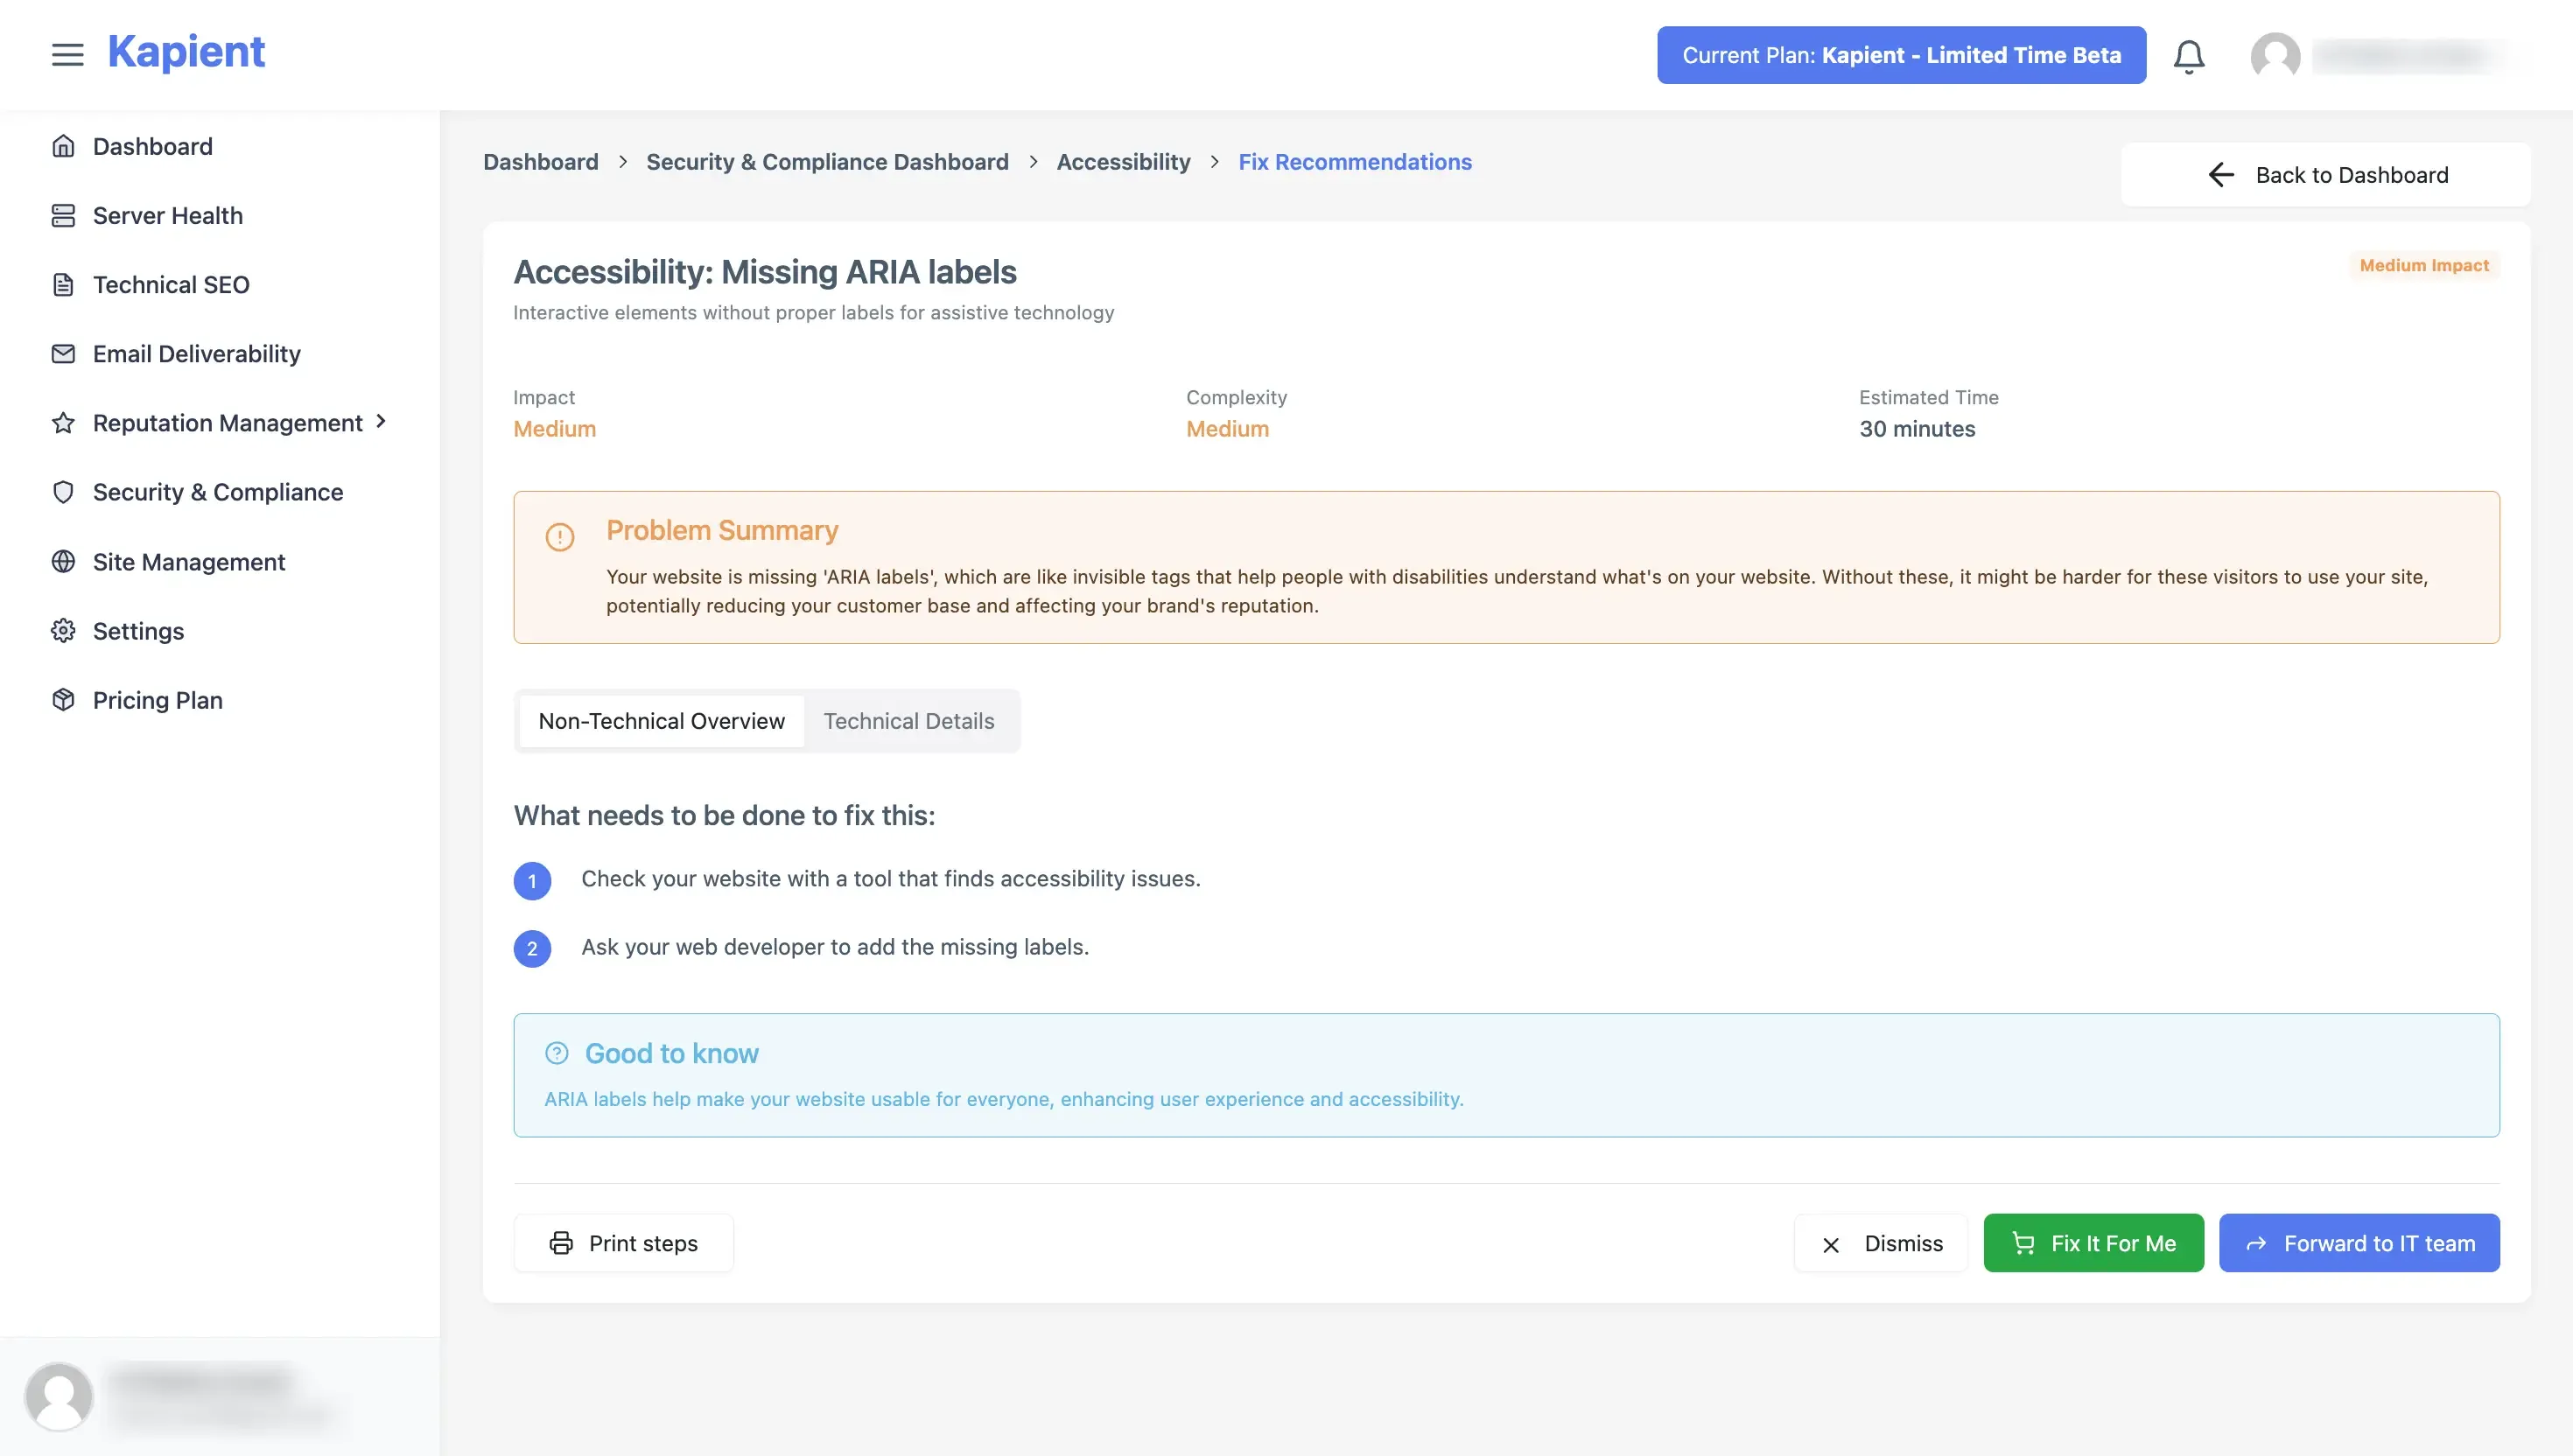This screenshot has height=1456, width=2573.
Task: Open notifications bell icon
Action: click(x=2189, y=56)
